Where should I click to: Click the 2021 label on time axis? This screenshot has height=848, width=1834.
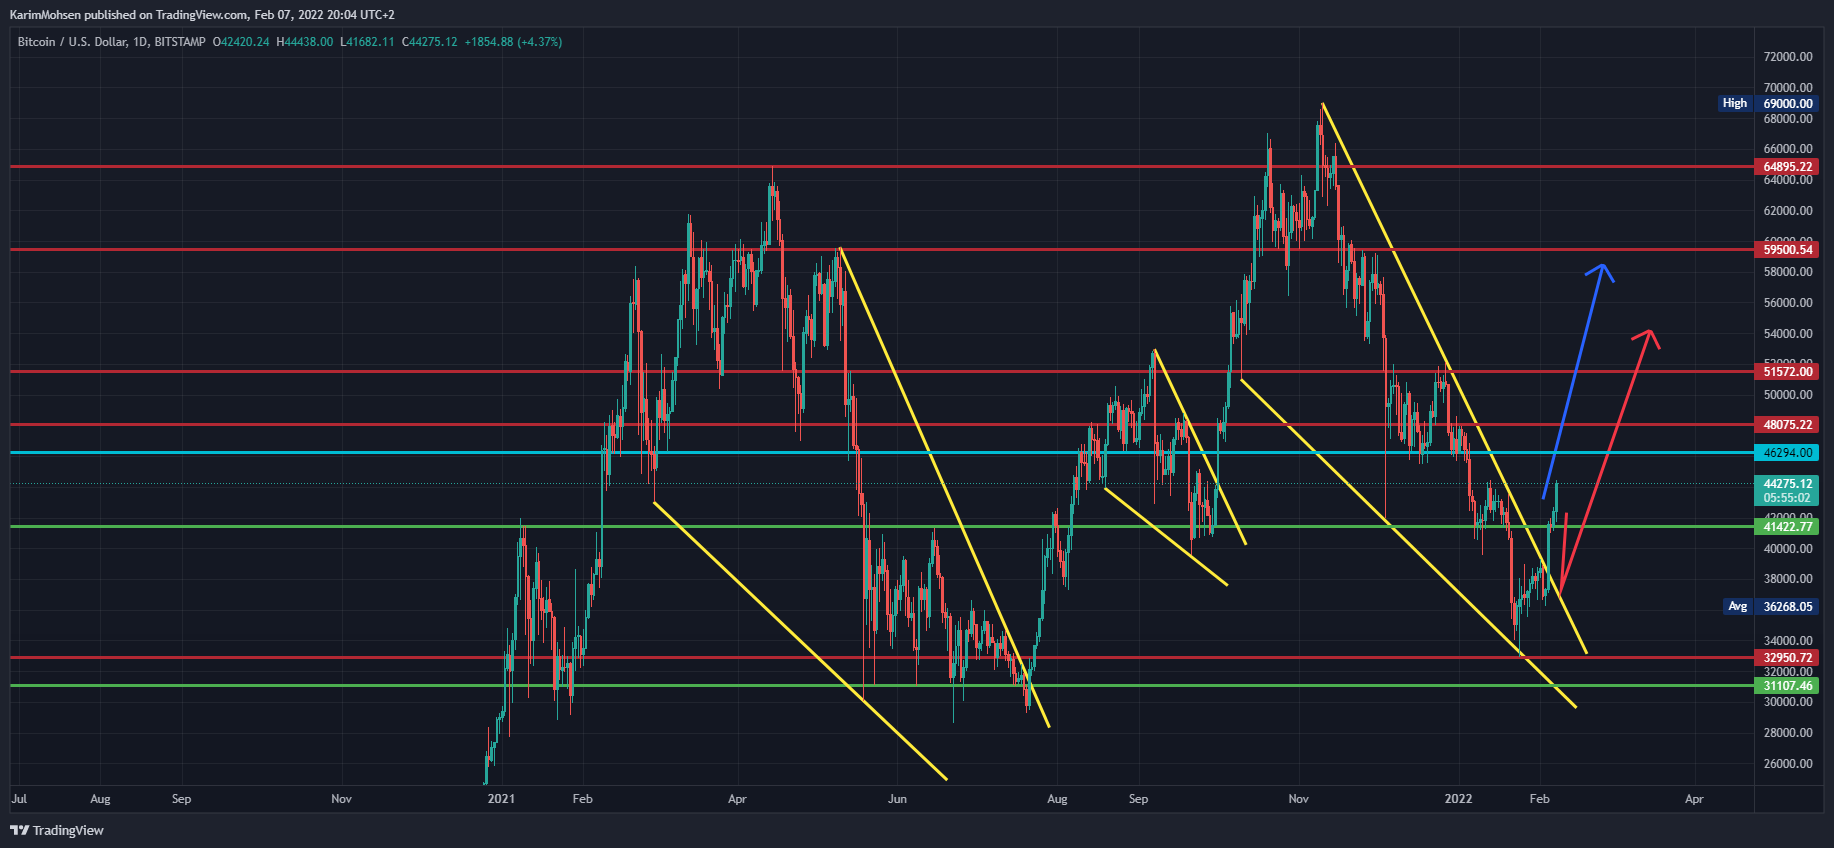tap(501, 799)
